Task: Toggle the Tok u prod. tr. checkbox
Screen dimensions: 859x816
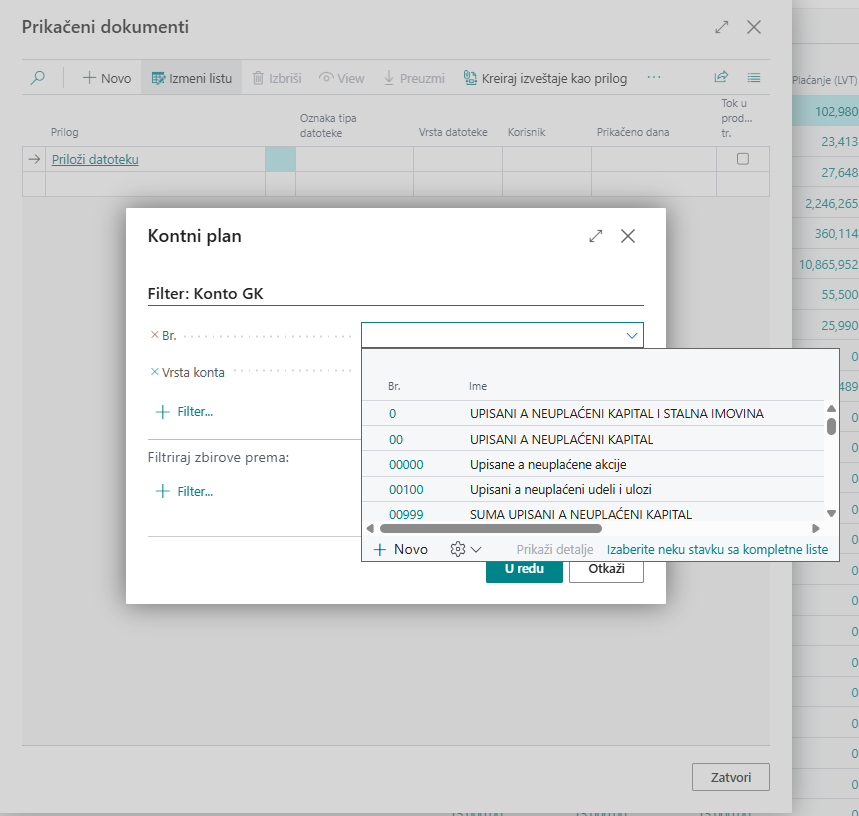Action: pos(743,159)
